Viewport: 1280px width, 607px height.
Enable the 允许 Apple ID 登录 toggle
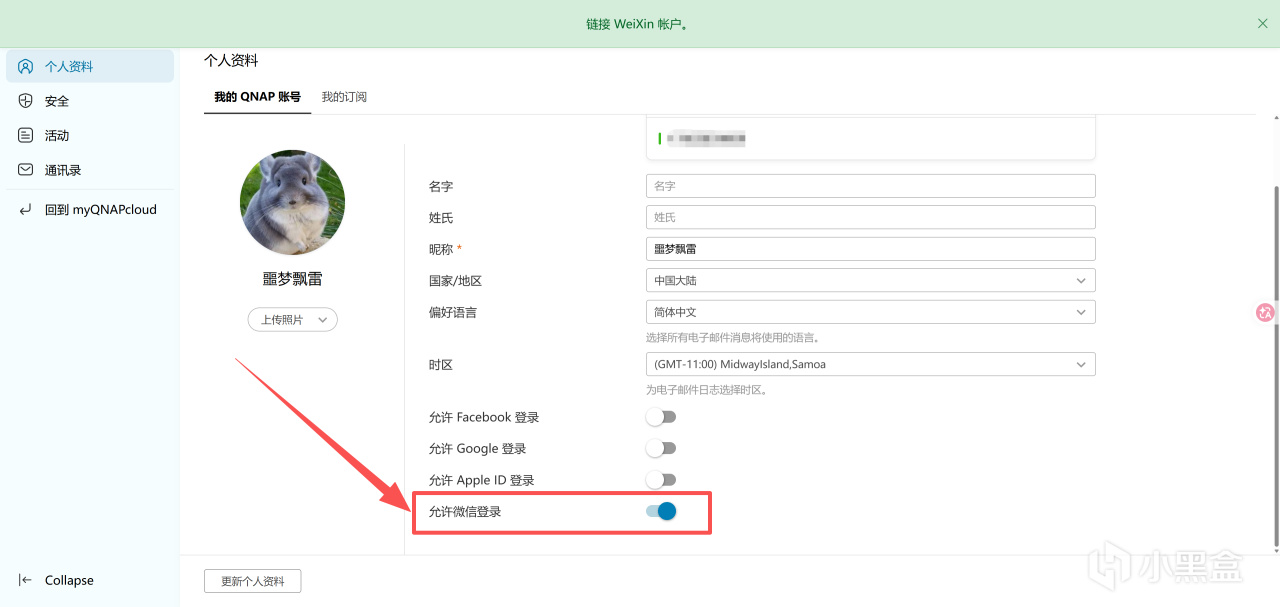click(x=661, y=480)
